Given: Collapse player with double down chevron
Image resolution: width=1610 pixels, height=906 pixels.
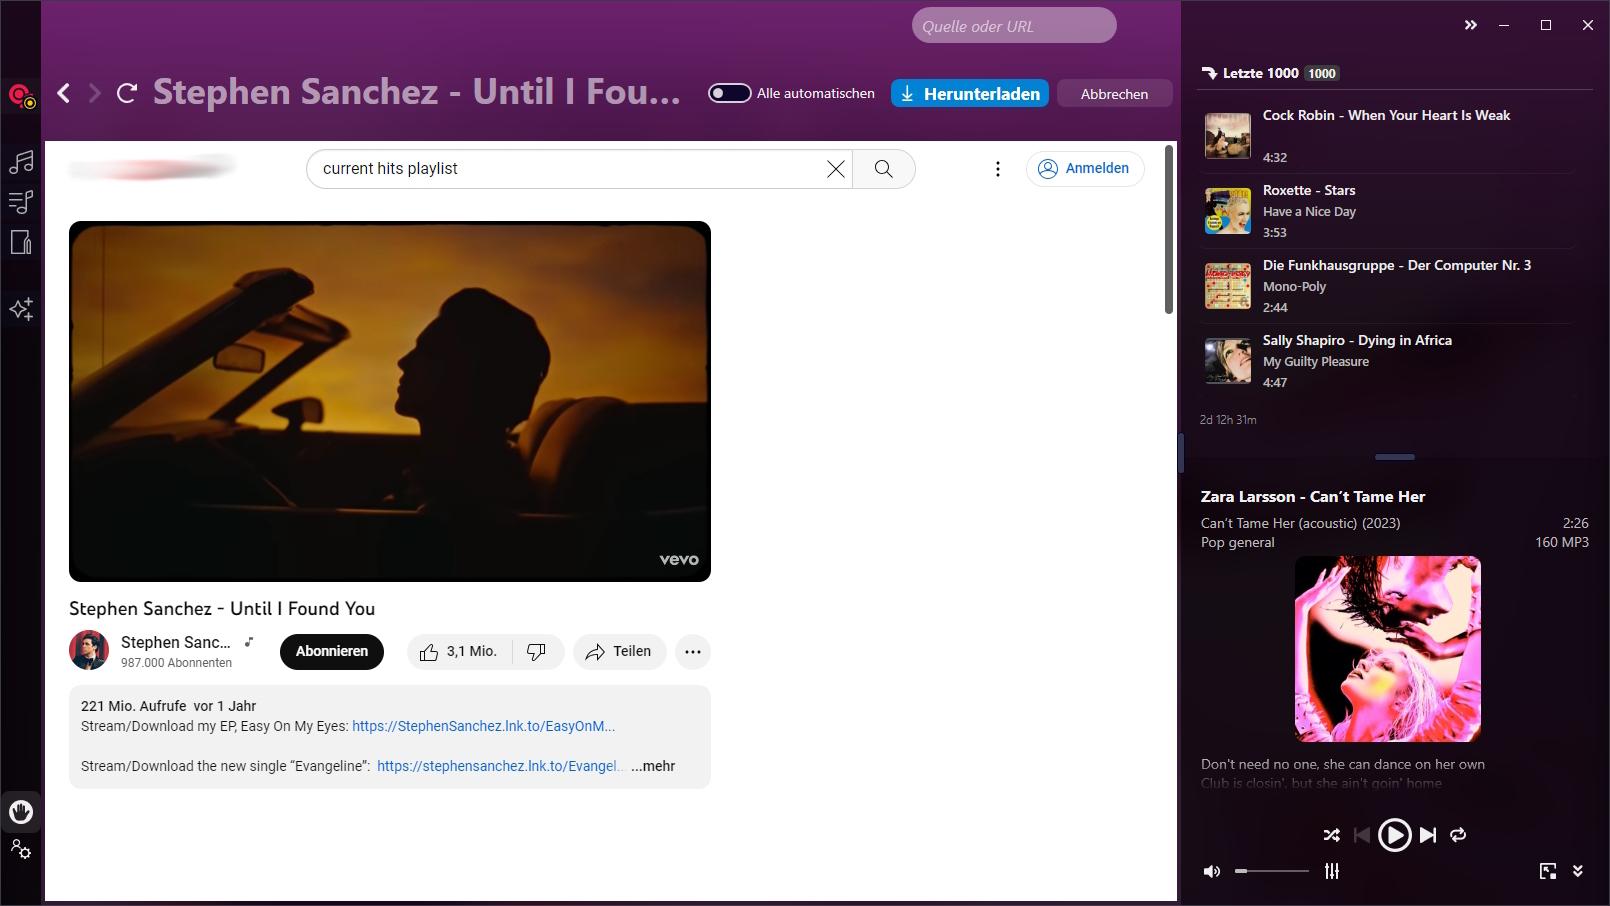Looking at the screenshot, I should (1578, 872).
